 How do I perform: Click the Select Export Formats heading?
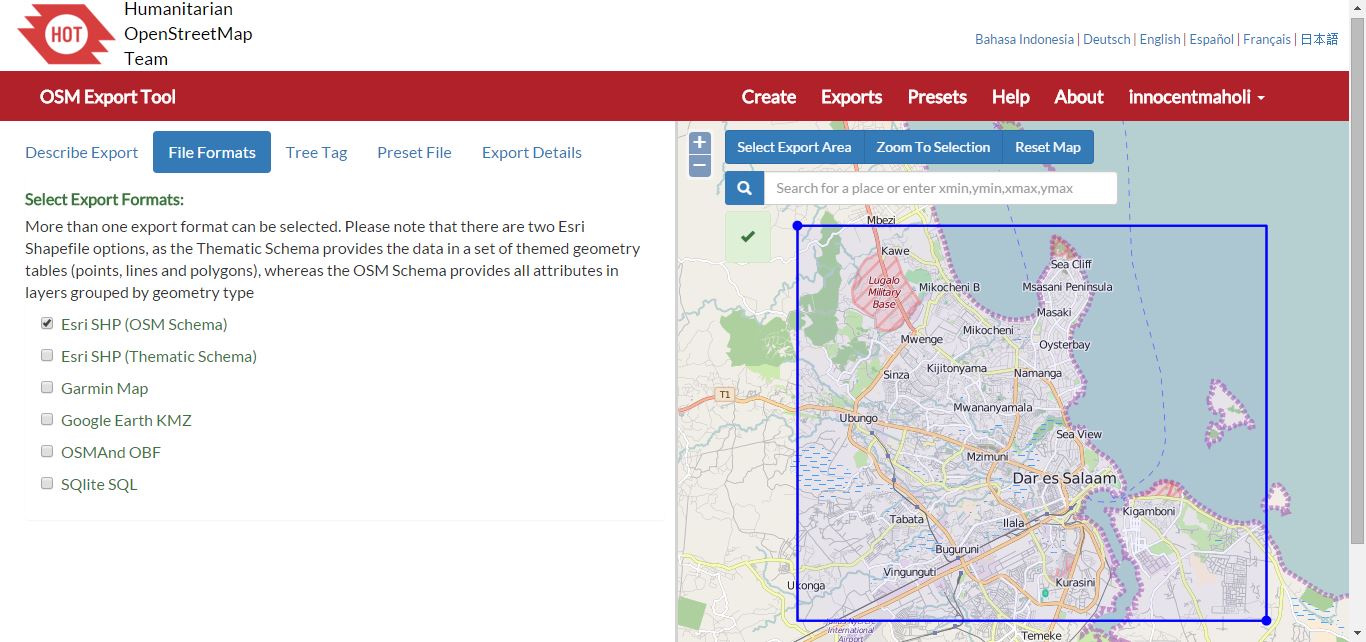[104, 199]
